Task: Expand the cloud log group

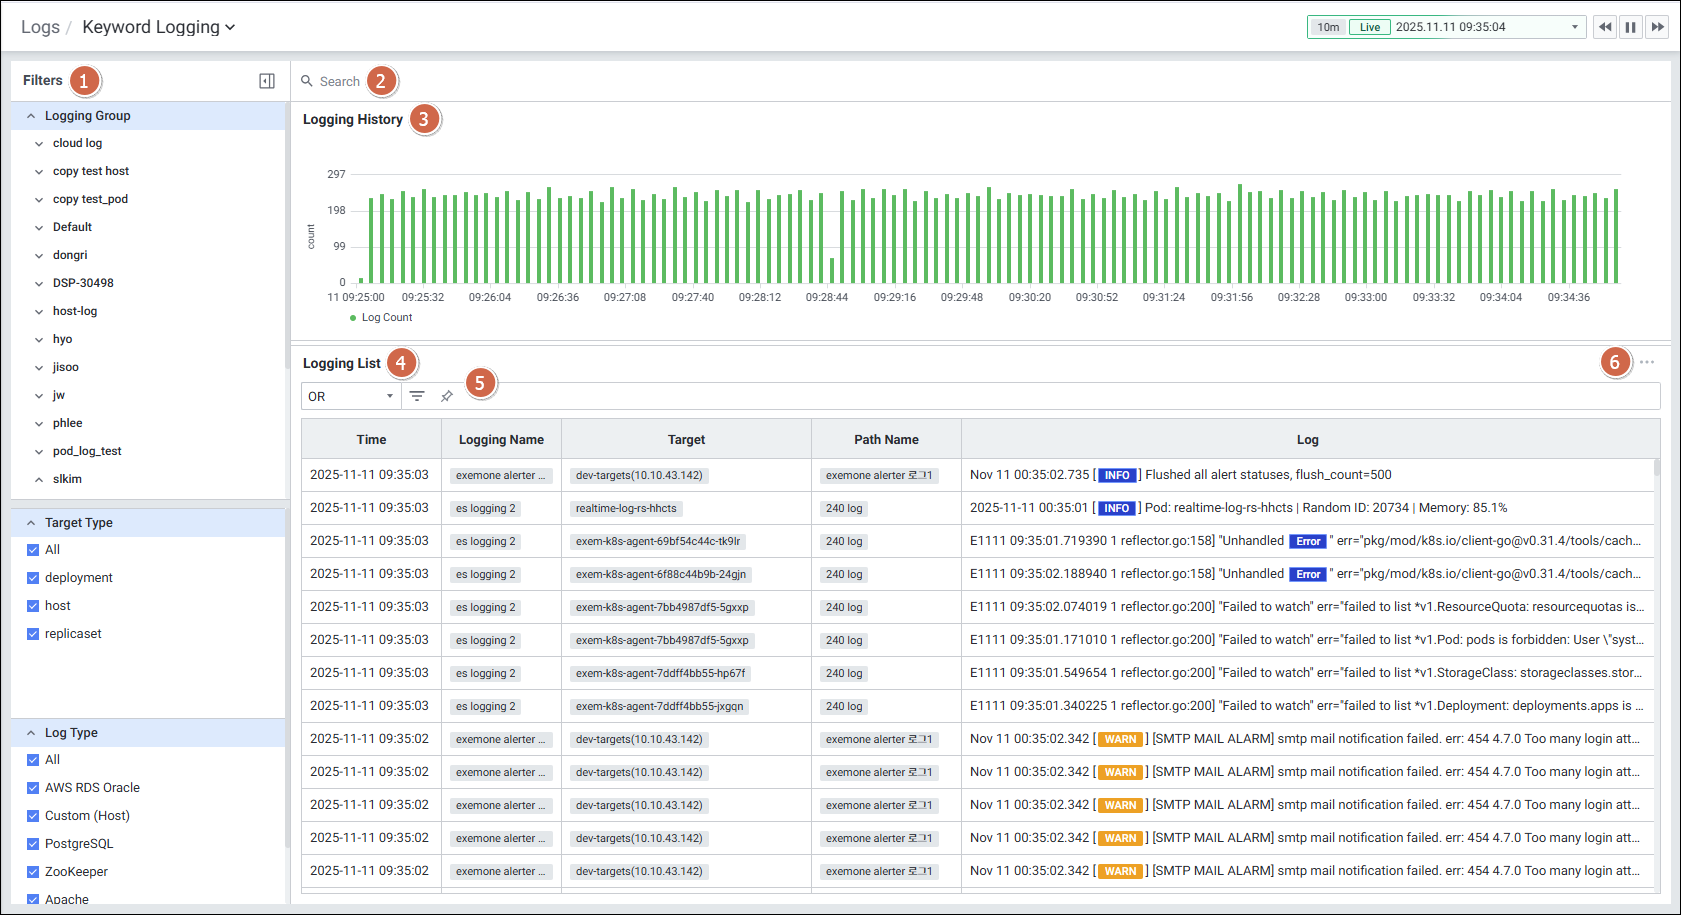Action: [39, 144]
